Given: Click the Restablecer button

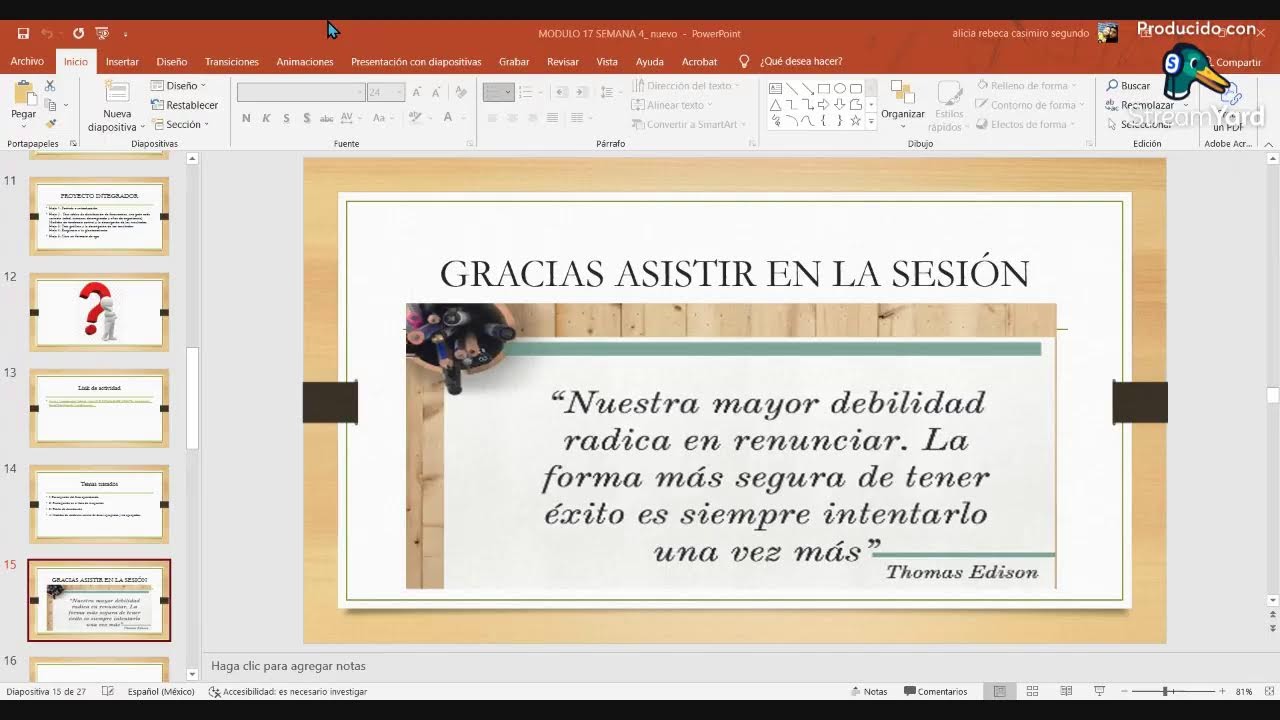Looking at the screenshot, I should tap(184, 105).
